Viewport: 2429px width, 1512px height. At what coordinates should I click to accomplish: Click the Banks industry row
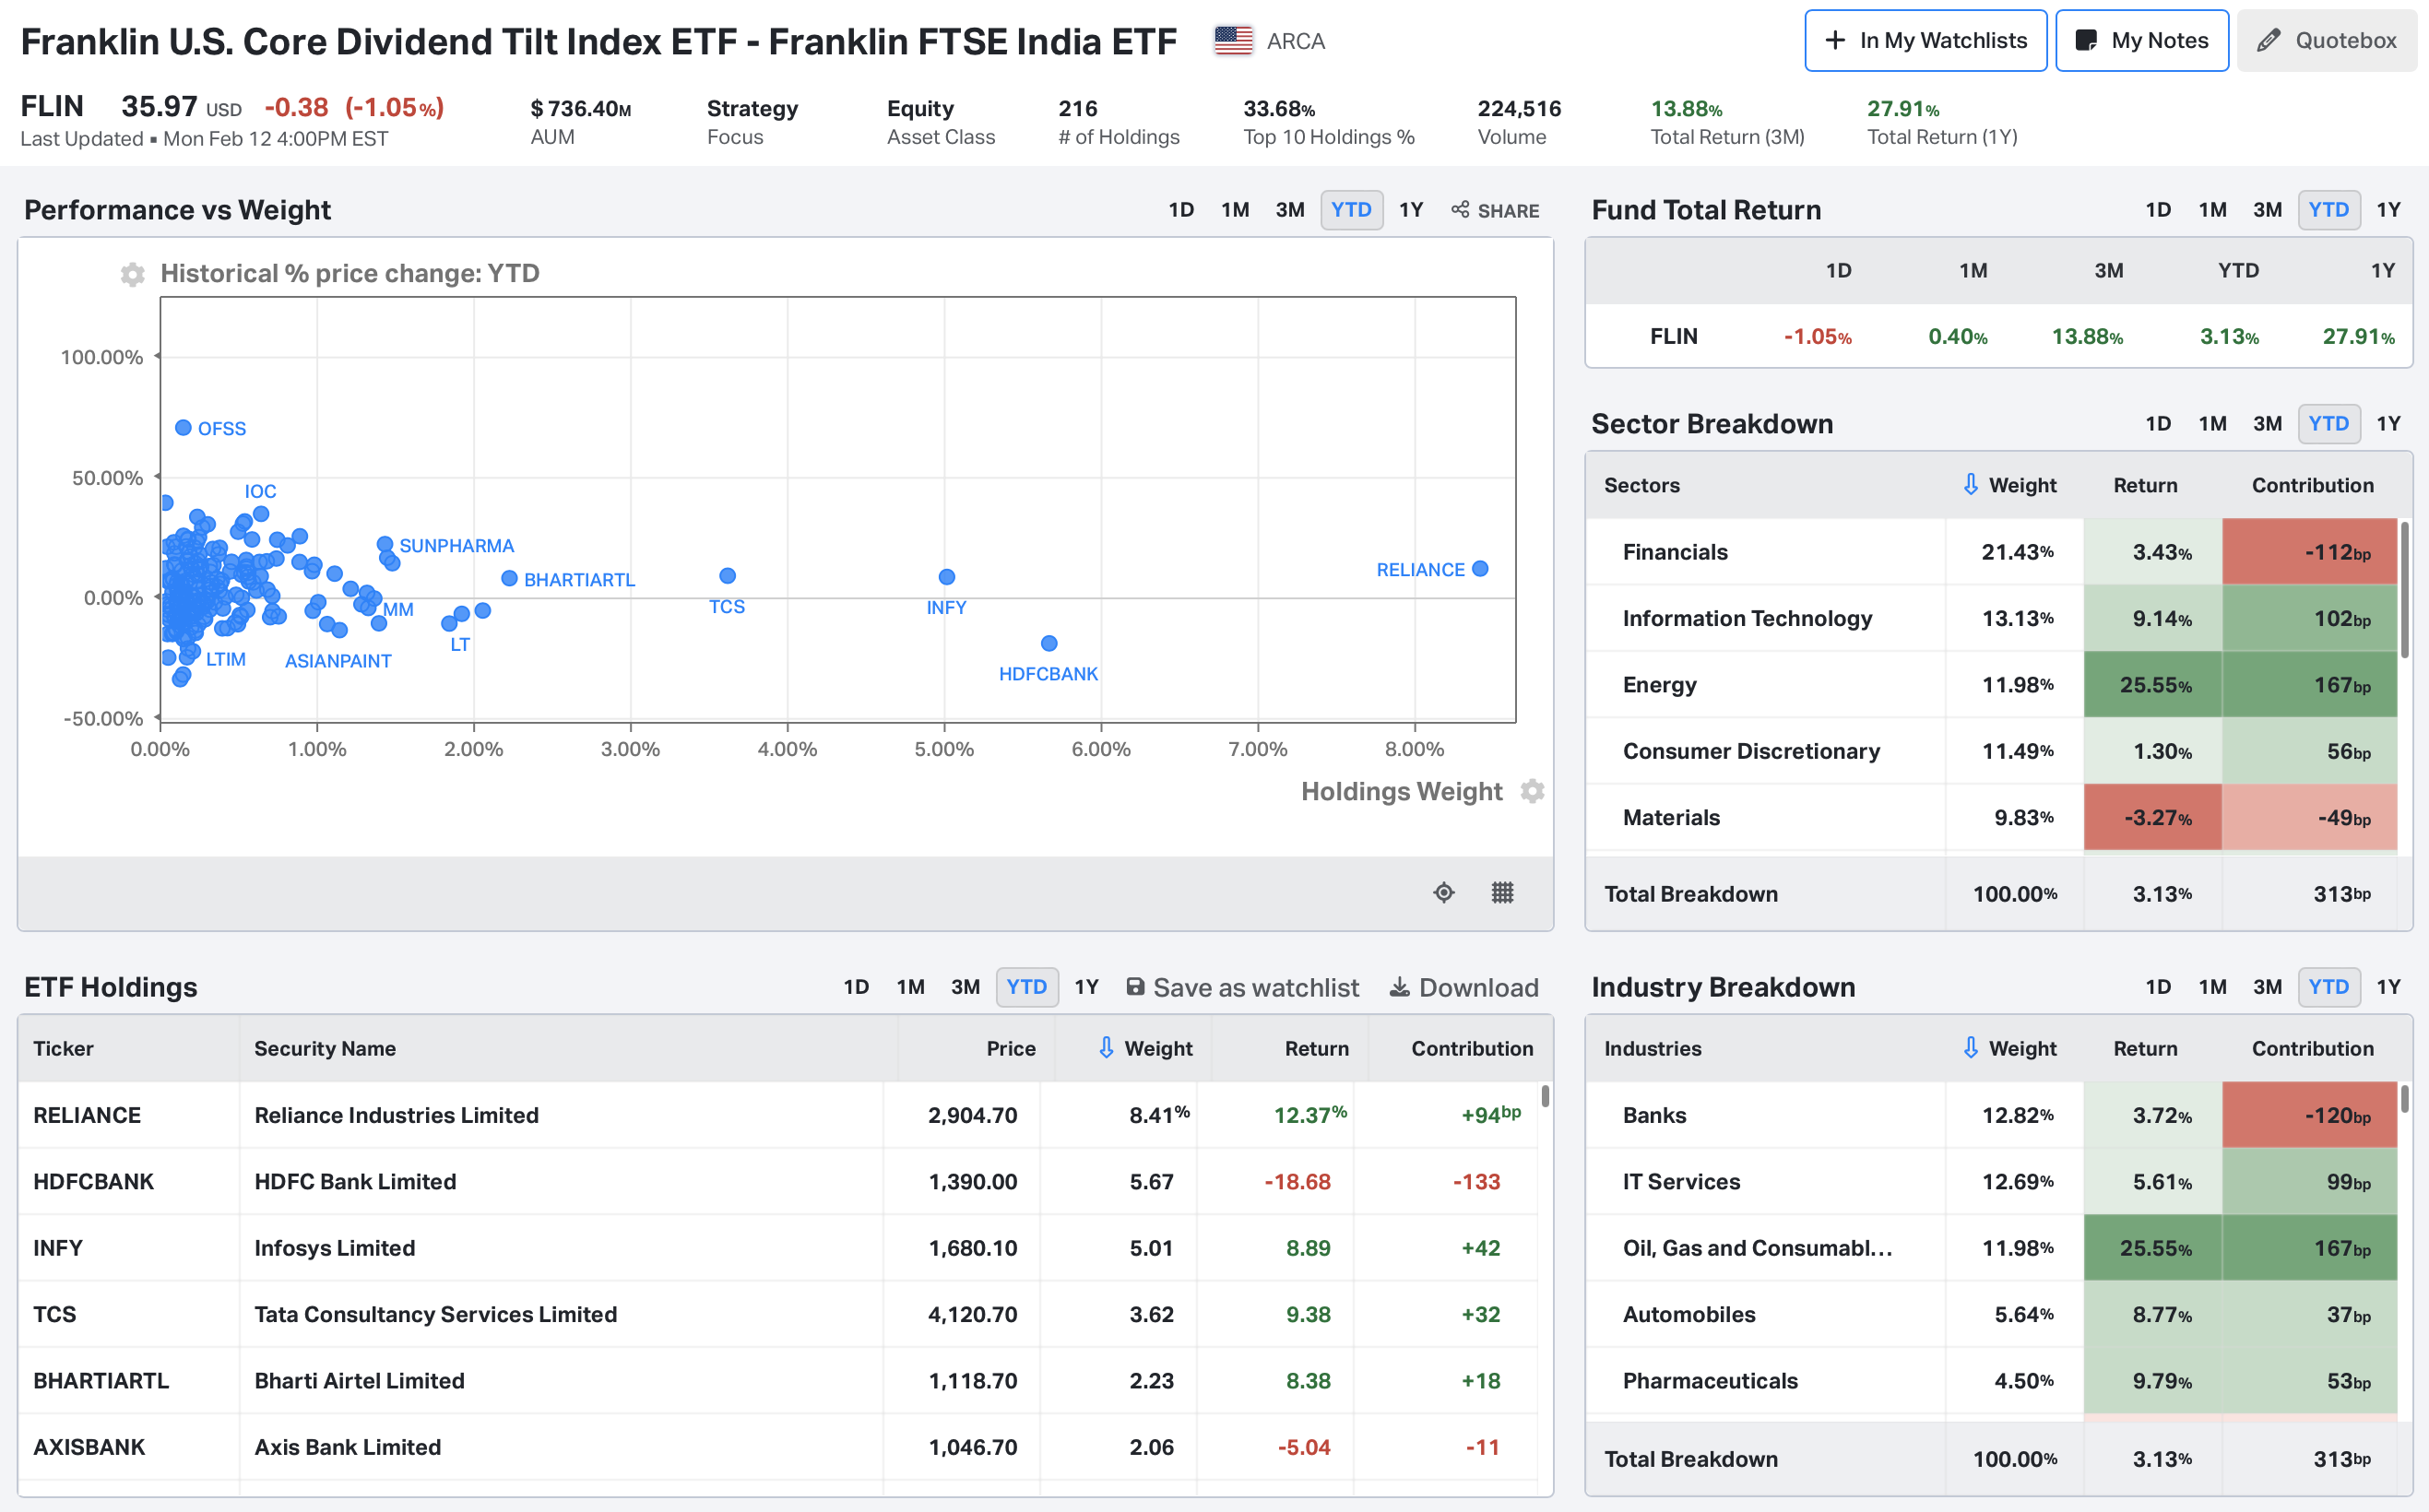(x=1991, y=1115)
